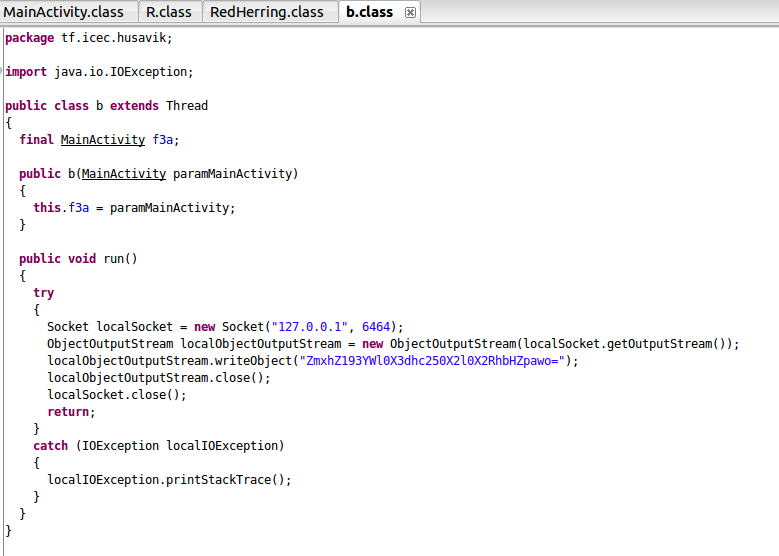Switch to the MainActivity.class tab
The width and height of the screenshot is (779, 556).
point(65,12)
